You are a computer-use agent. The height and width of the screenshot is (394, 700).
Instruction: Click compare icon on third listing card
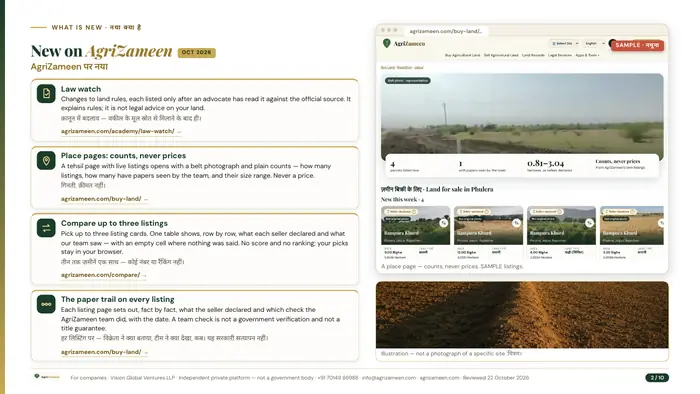589,223
